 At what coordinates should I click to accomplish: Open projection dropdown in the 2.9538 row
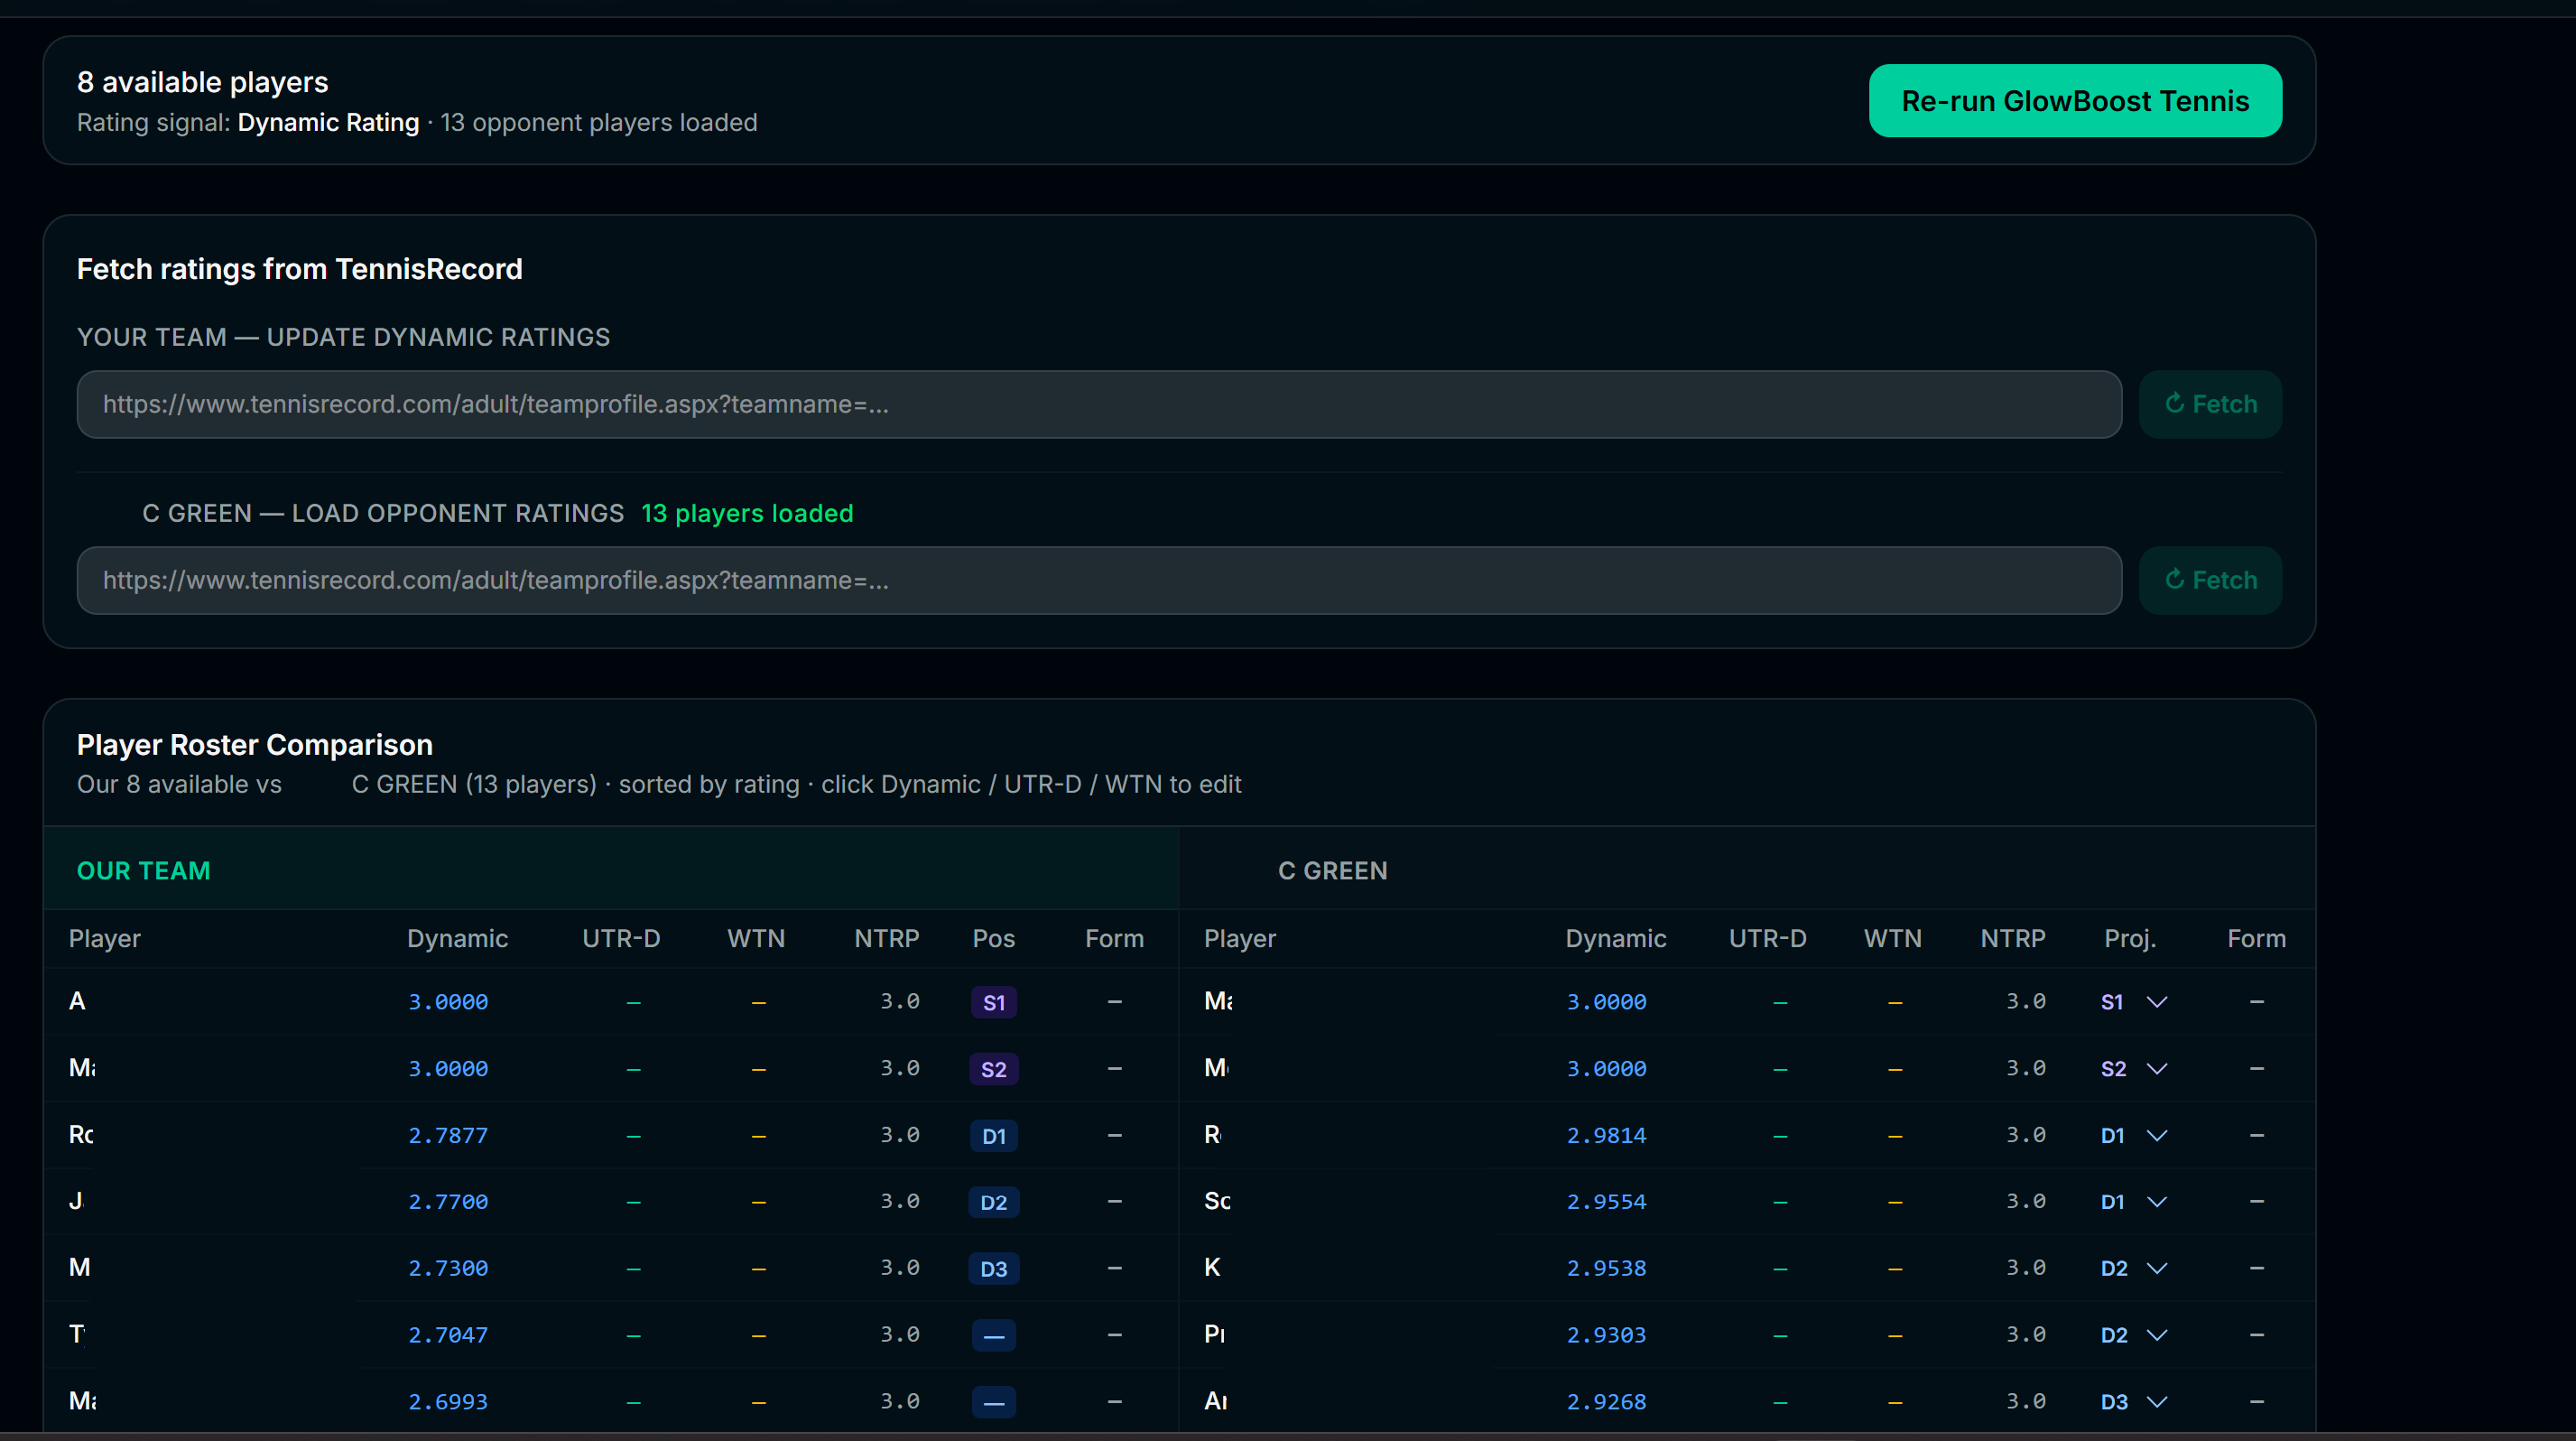[x=2133, y=1268]
